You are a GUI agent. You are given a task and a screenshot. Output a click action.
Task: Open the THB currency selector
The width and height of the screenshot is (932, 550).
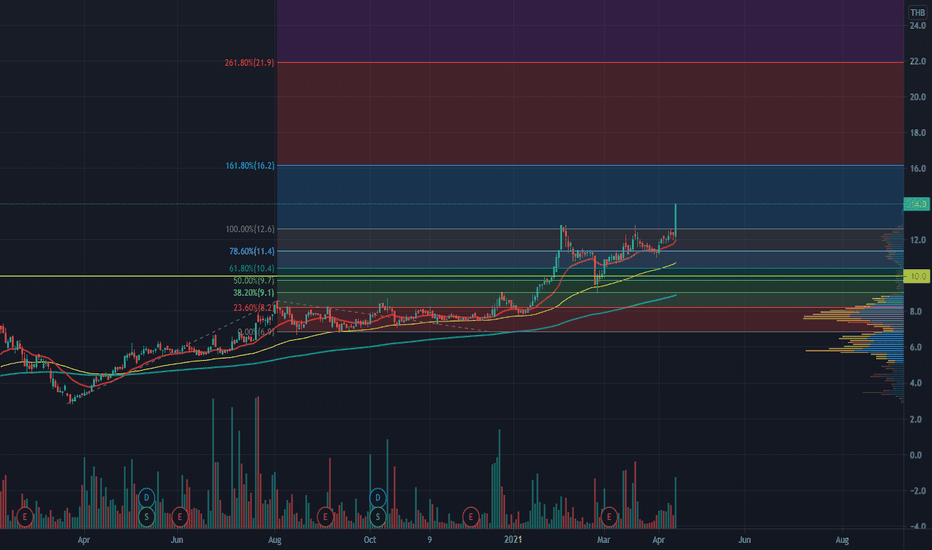click(918, 12)
